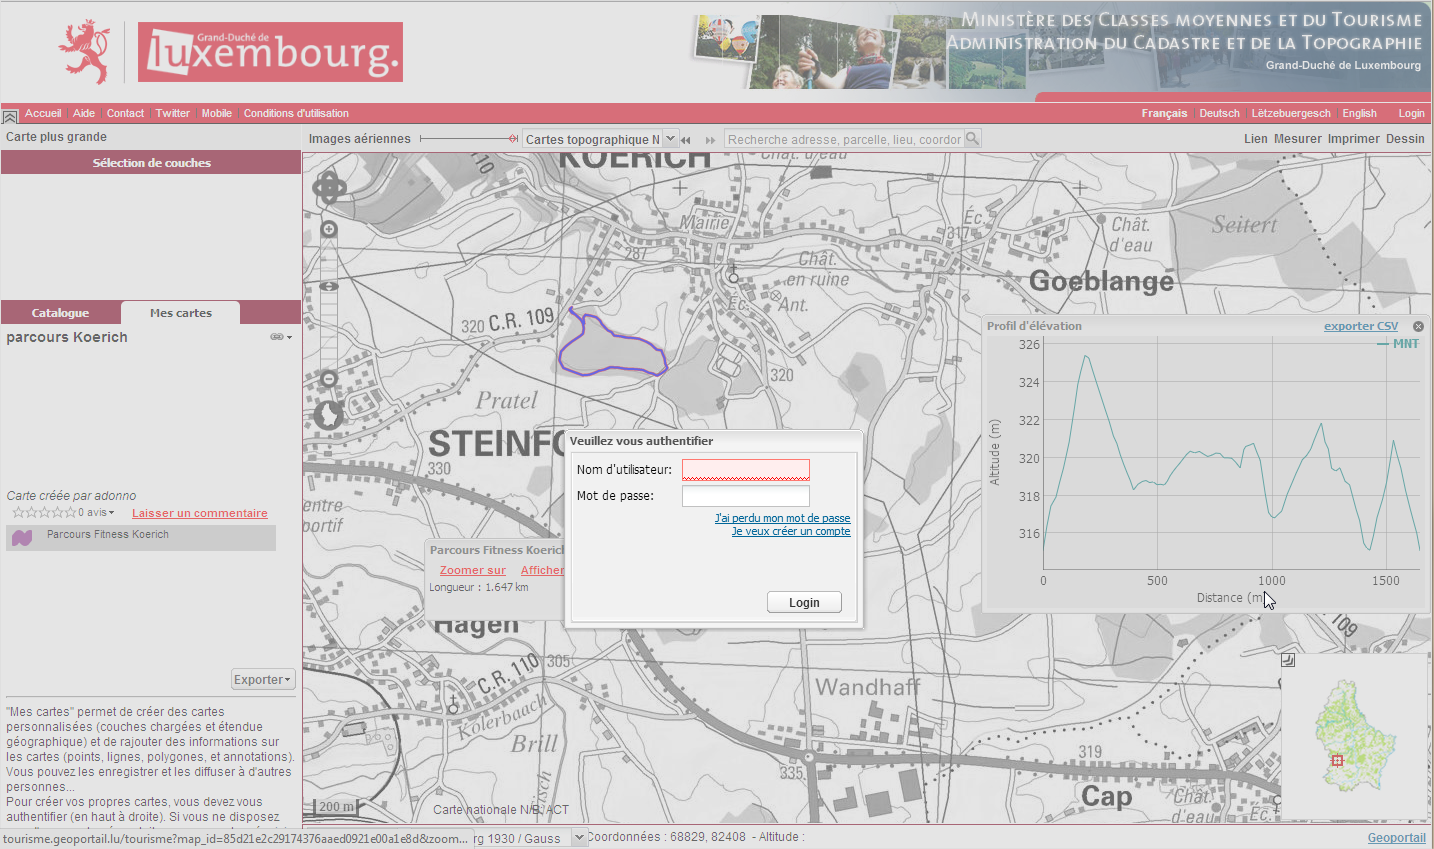This screenshot has height=849, width=1434.
Task: Go to previous map view arrow
Action: 686,140
